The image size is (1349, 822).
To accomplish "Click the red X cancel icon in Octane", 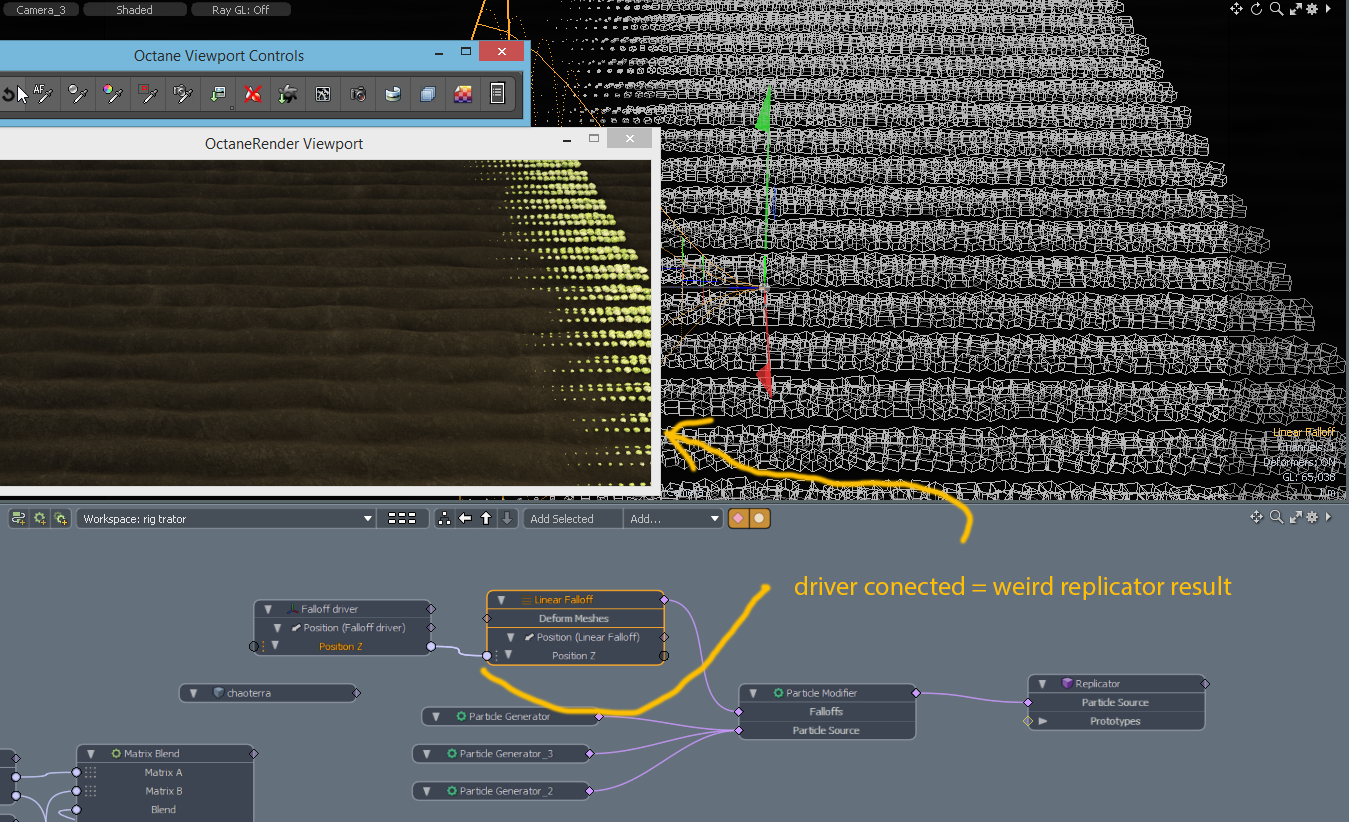I will pyautogui.click(x=253, y=94).
